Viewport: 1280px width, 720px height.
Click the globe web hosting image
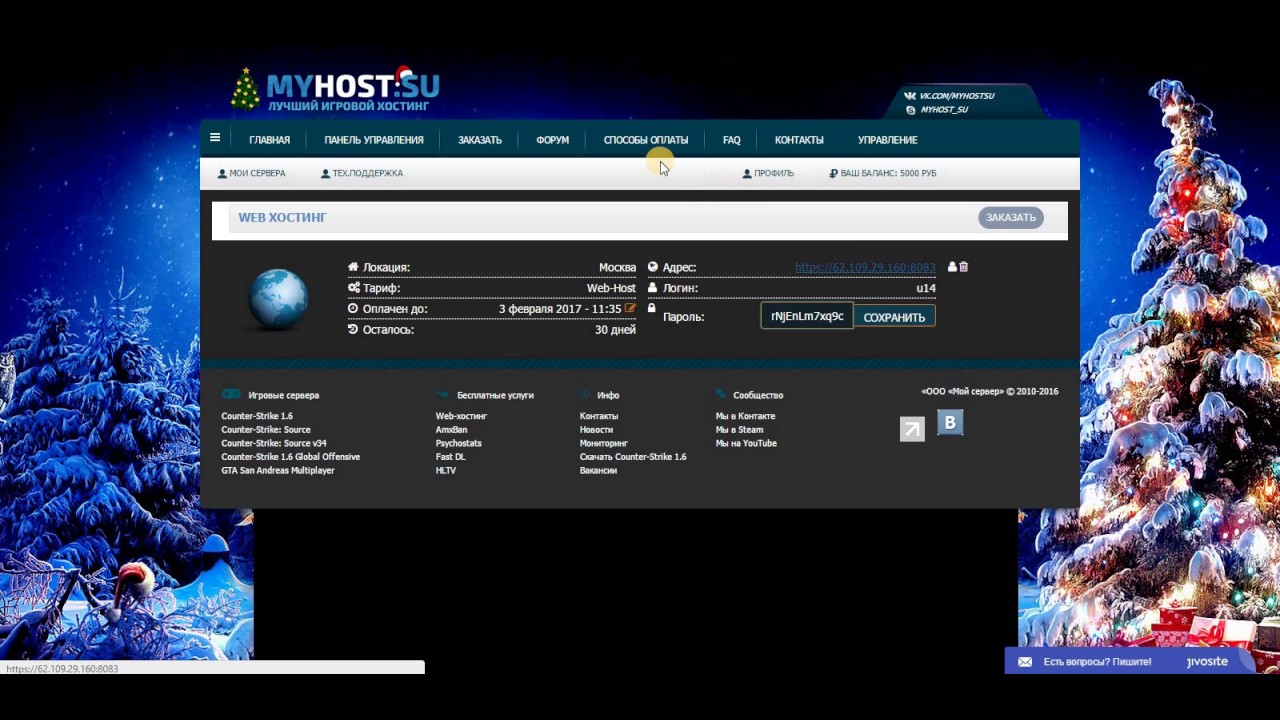pyautogui.click(x=278, y=299)
